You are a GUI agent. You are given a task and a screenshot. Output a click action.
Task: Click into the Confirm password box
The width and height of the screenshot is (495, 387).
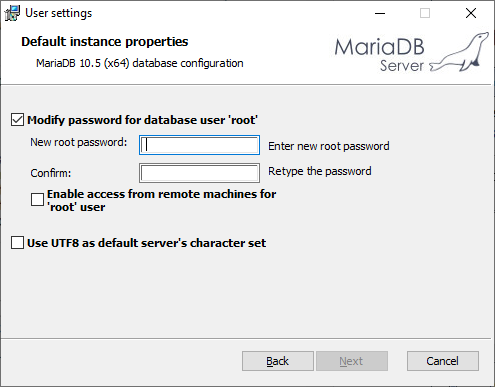[199, 173]
